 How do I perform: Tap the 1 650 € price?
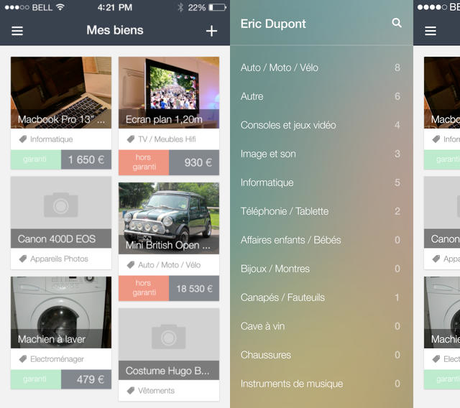pyautogui.click(x=86, y=160)
